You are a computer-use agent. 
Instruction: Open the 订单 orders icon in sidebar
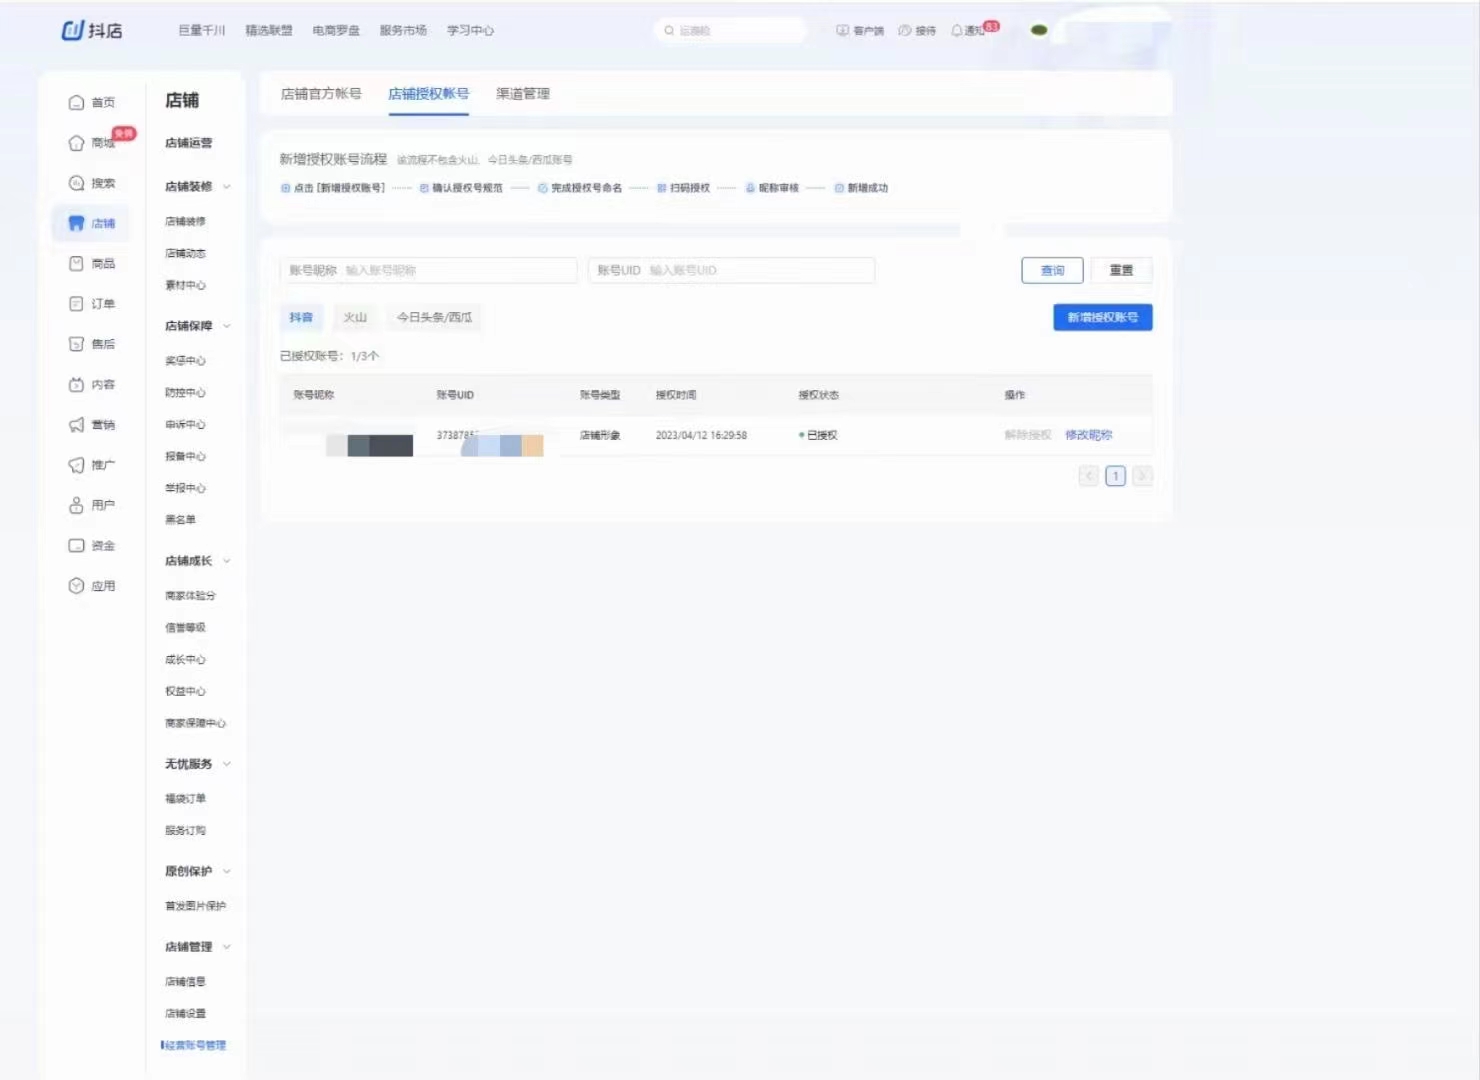[76, 304]
